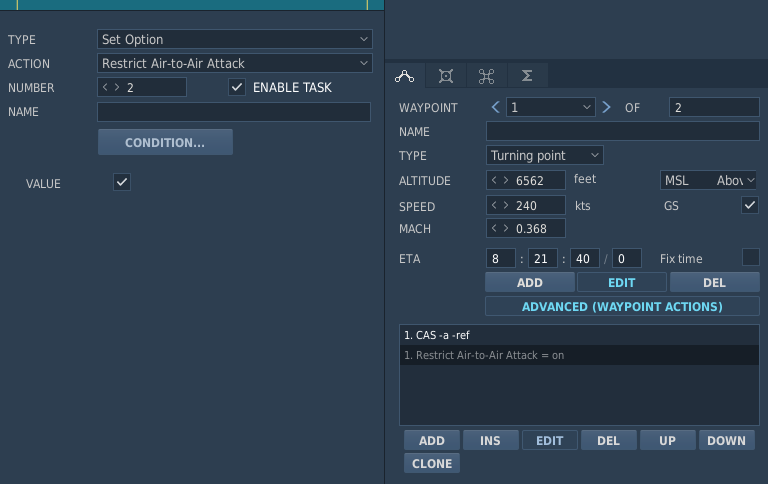Image resolution: width=768 pixels, height=484 pixels.
Task: Click the ETA day field
Action: [x=627, y=258]
